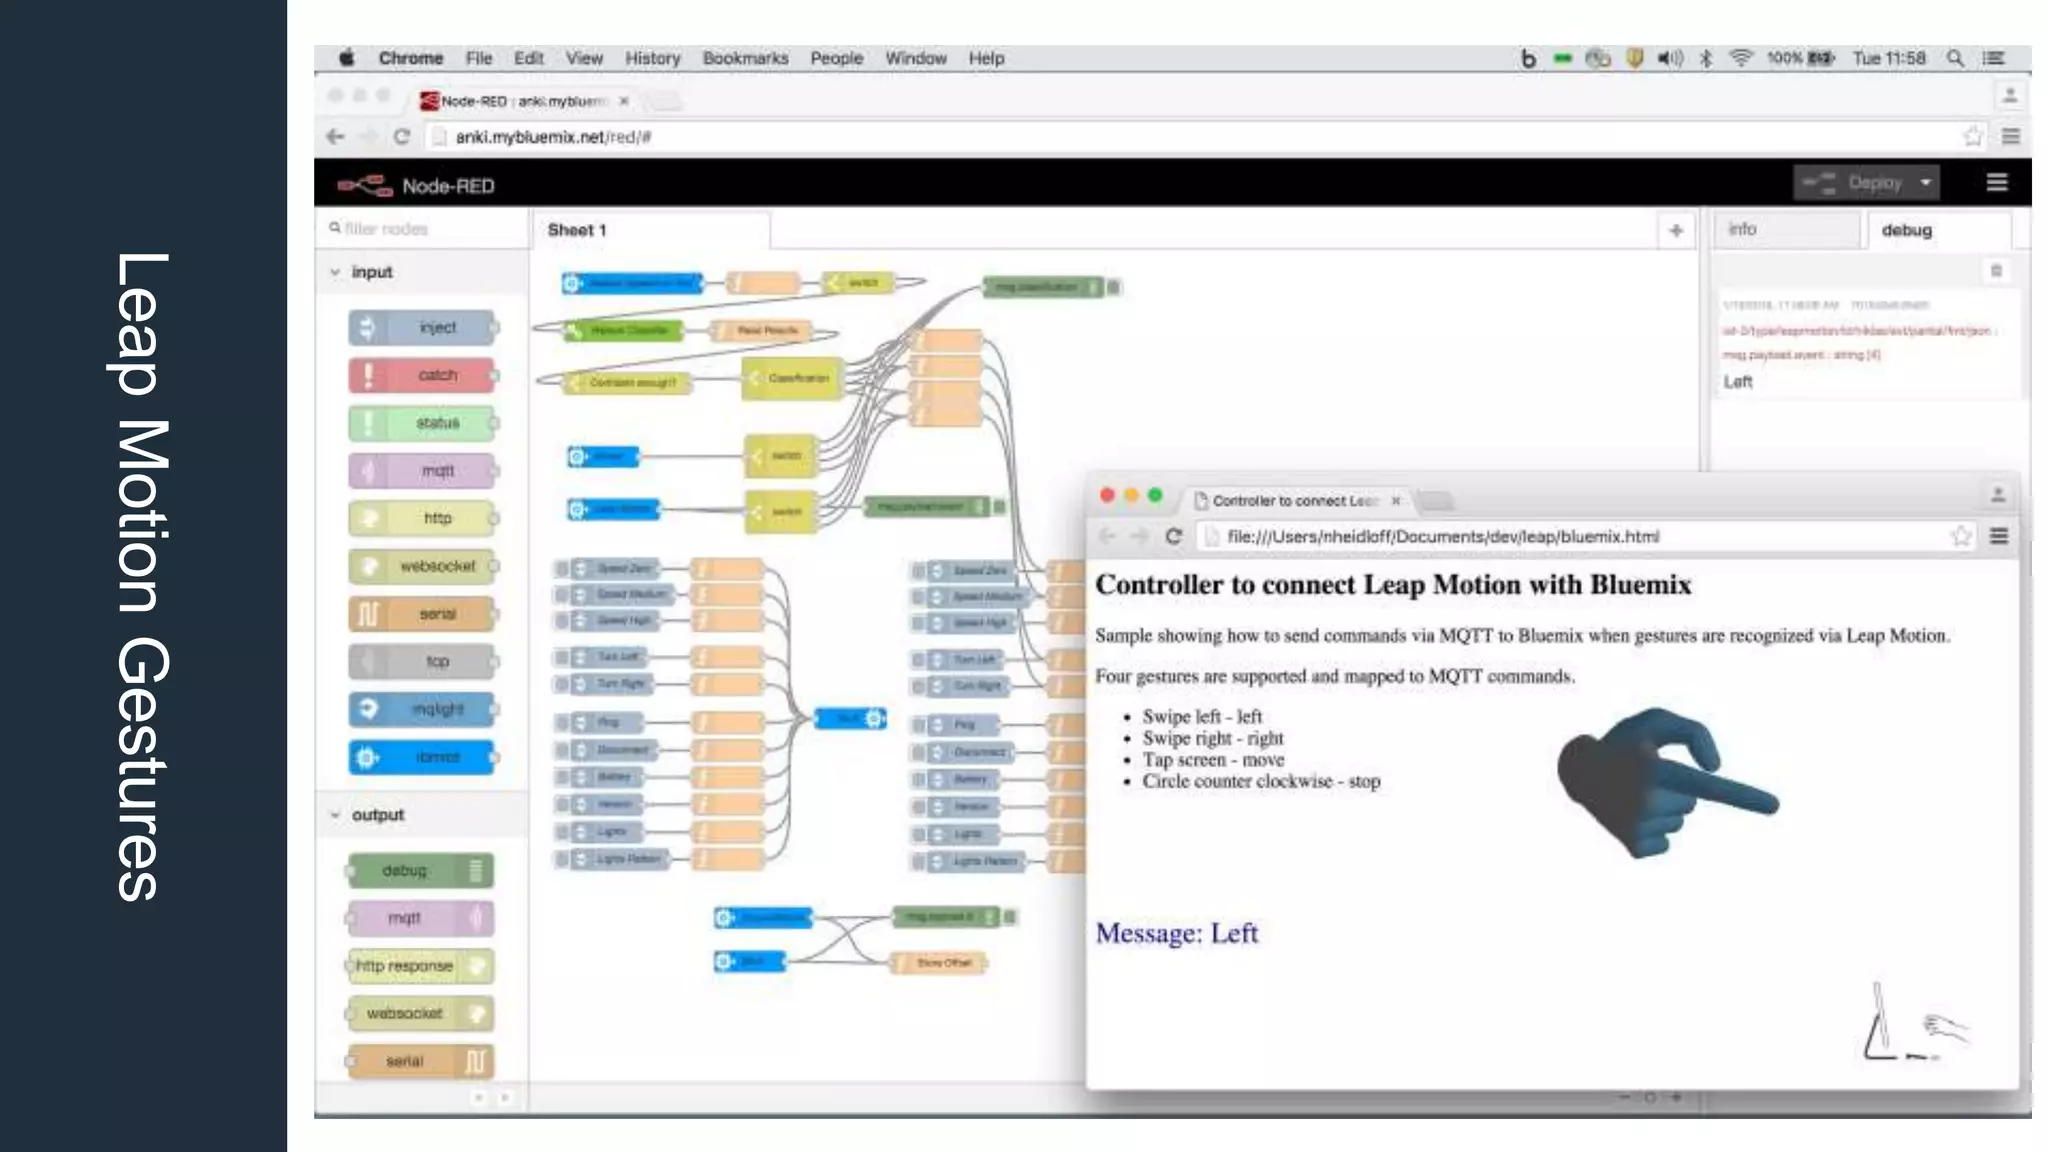Collapse the output palette category
The image size is (2048, 1152).
point(335,815)
